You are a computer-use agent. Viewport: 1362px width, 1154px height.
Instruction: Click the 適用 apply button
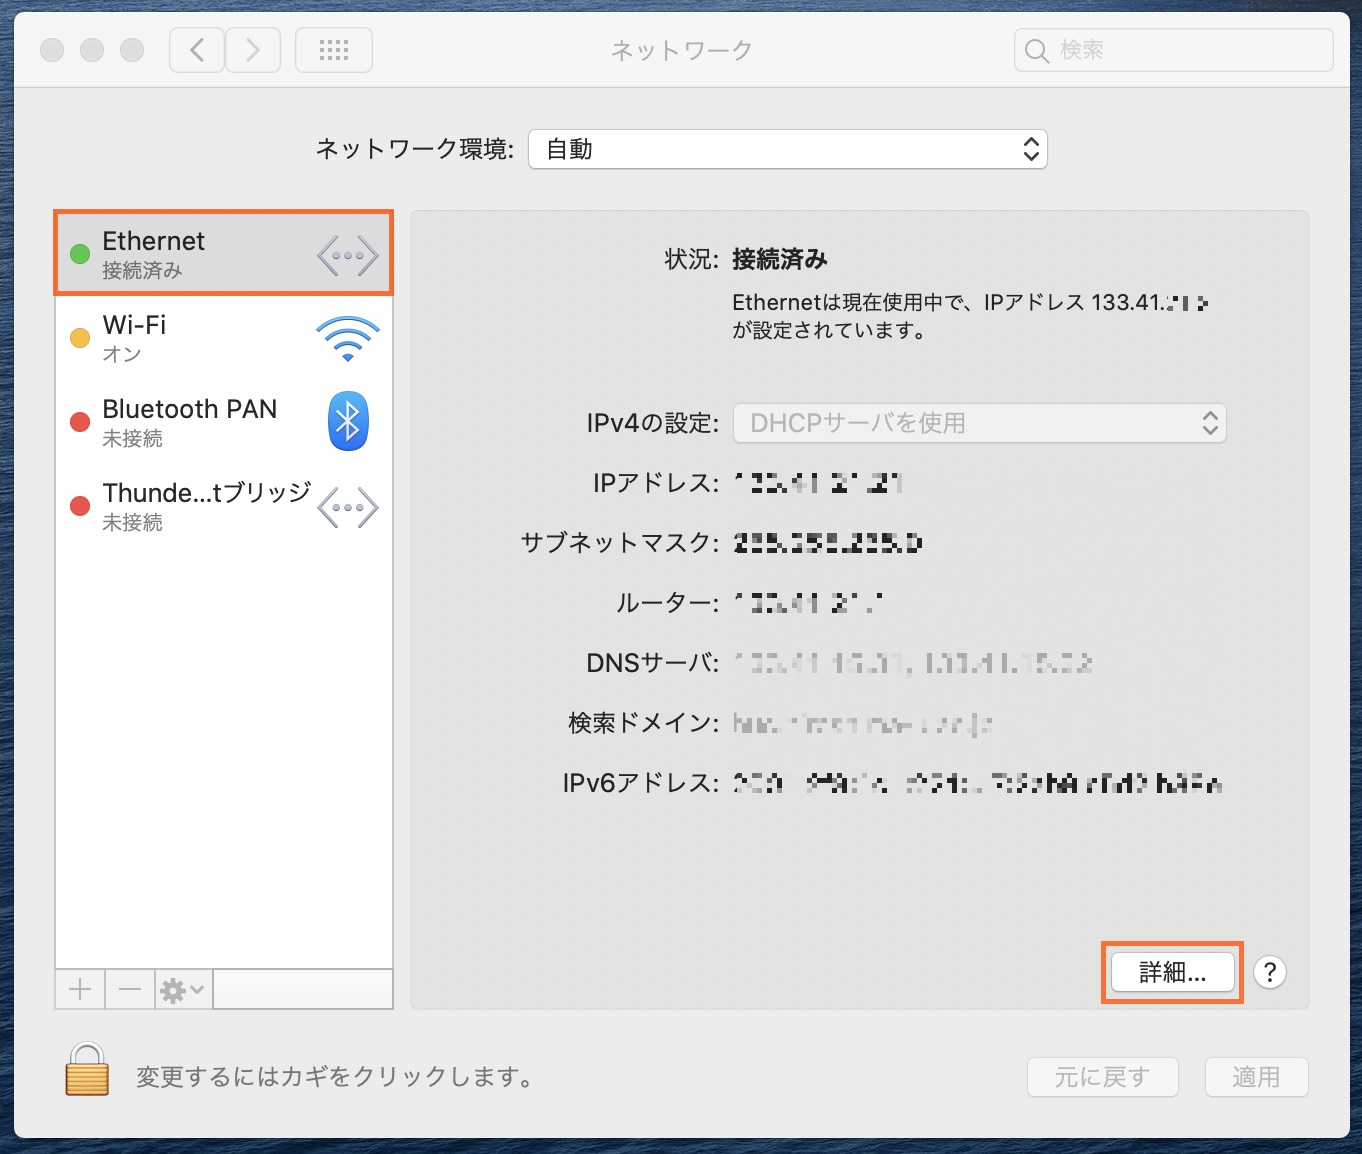point(1256,1077)
